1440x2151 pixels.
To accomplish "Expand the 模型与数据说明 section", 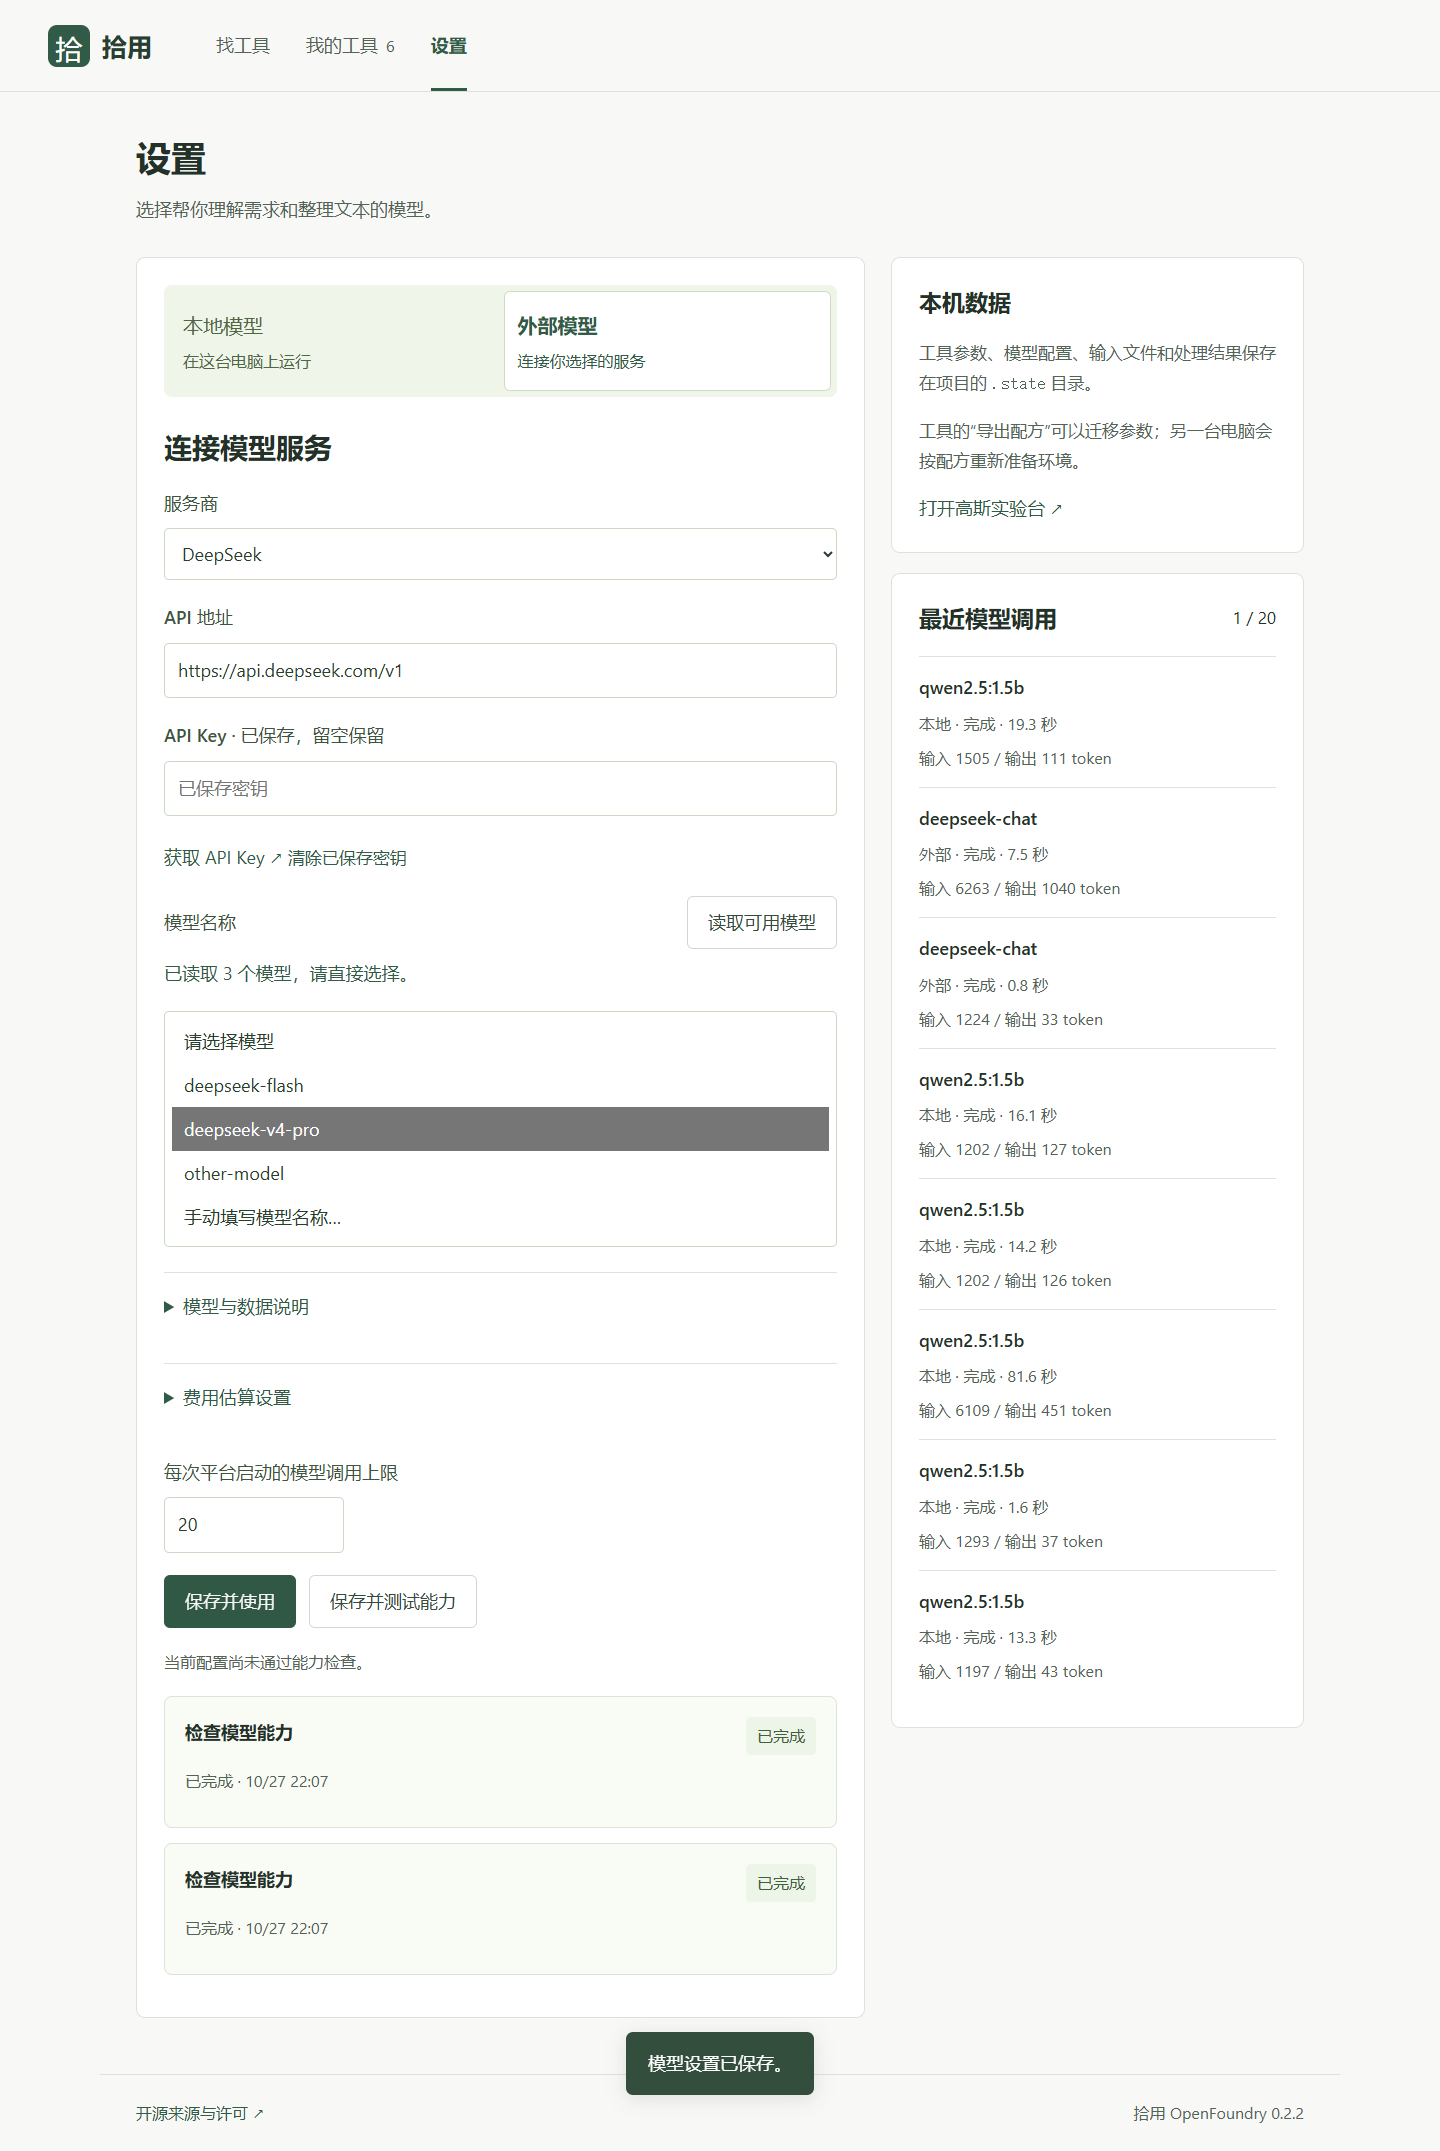I will tap(237, 1306).
